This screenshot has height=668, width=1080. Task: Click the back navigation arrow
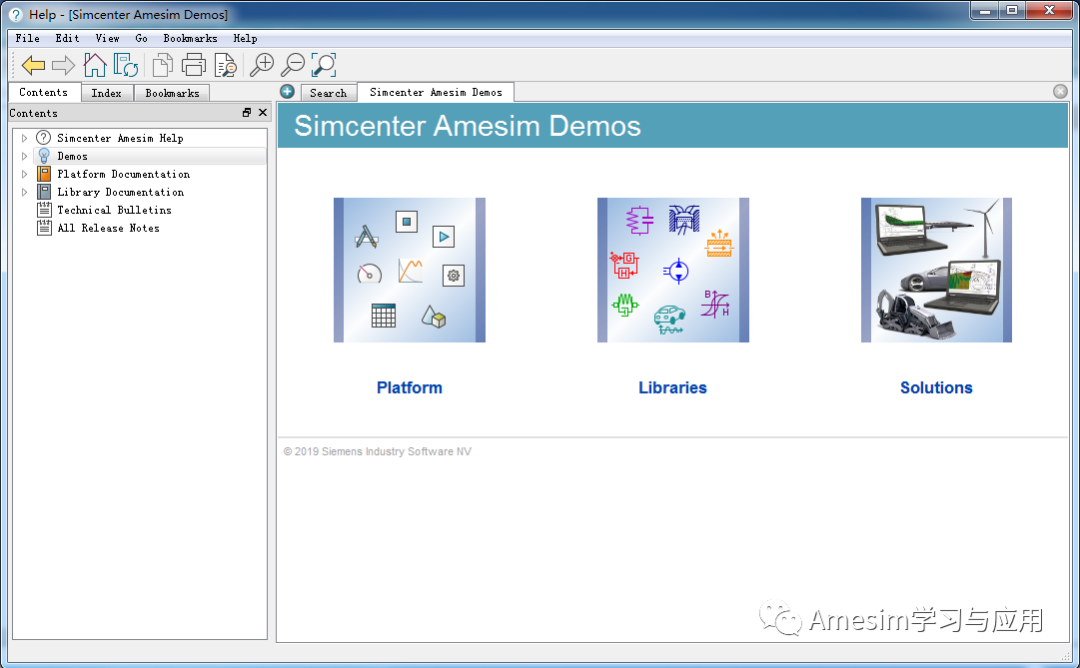point(33,64)
